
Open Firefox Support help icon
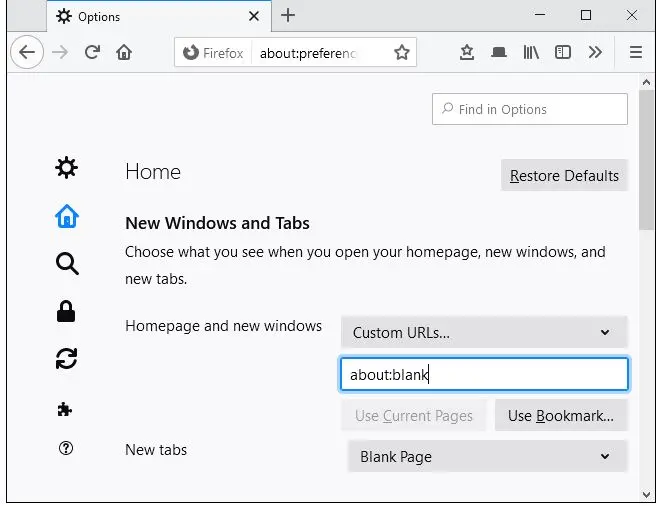point(66,449)
